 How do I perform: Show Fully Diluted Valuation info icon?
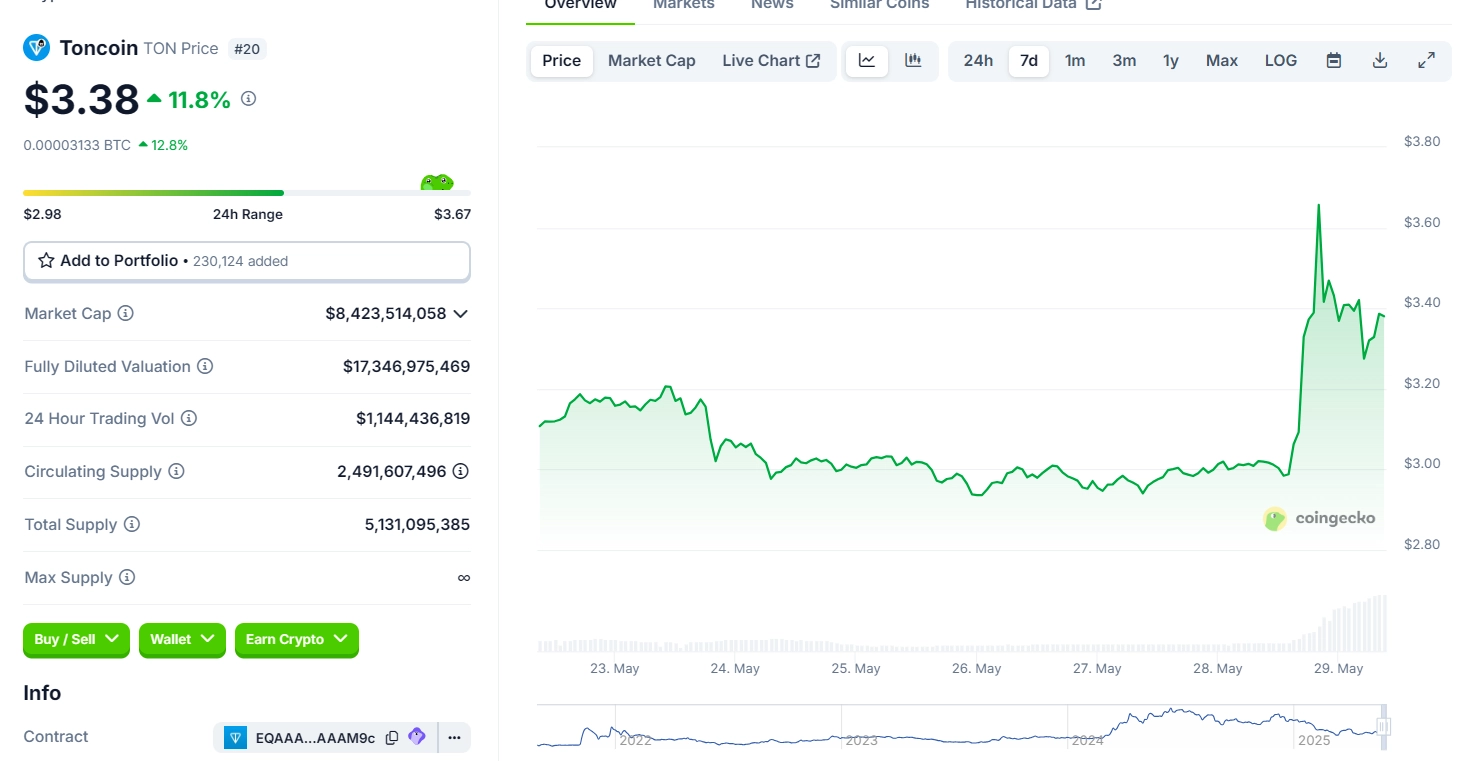[x=205, y=366]
